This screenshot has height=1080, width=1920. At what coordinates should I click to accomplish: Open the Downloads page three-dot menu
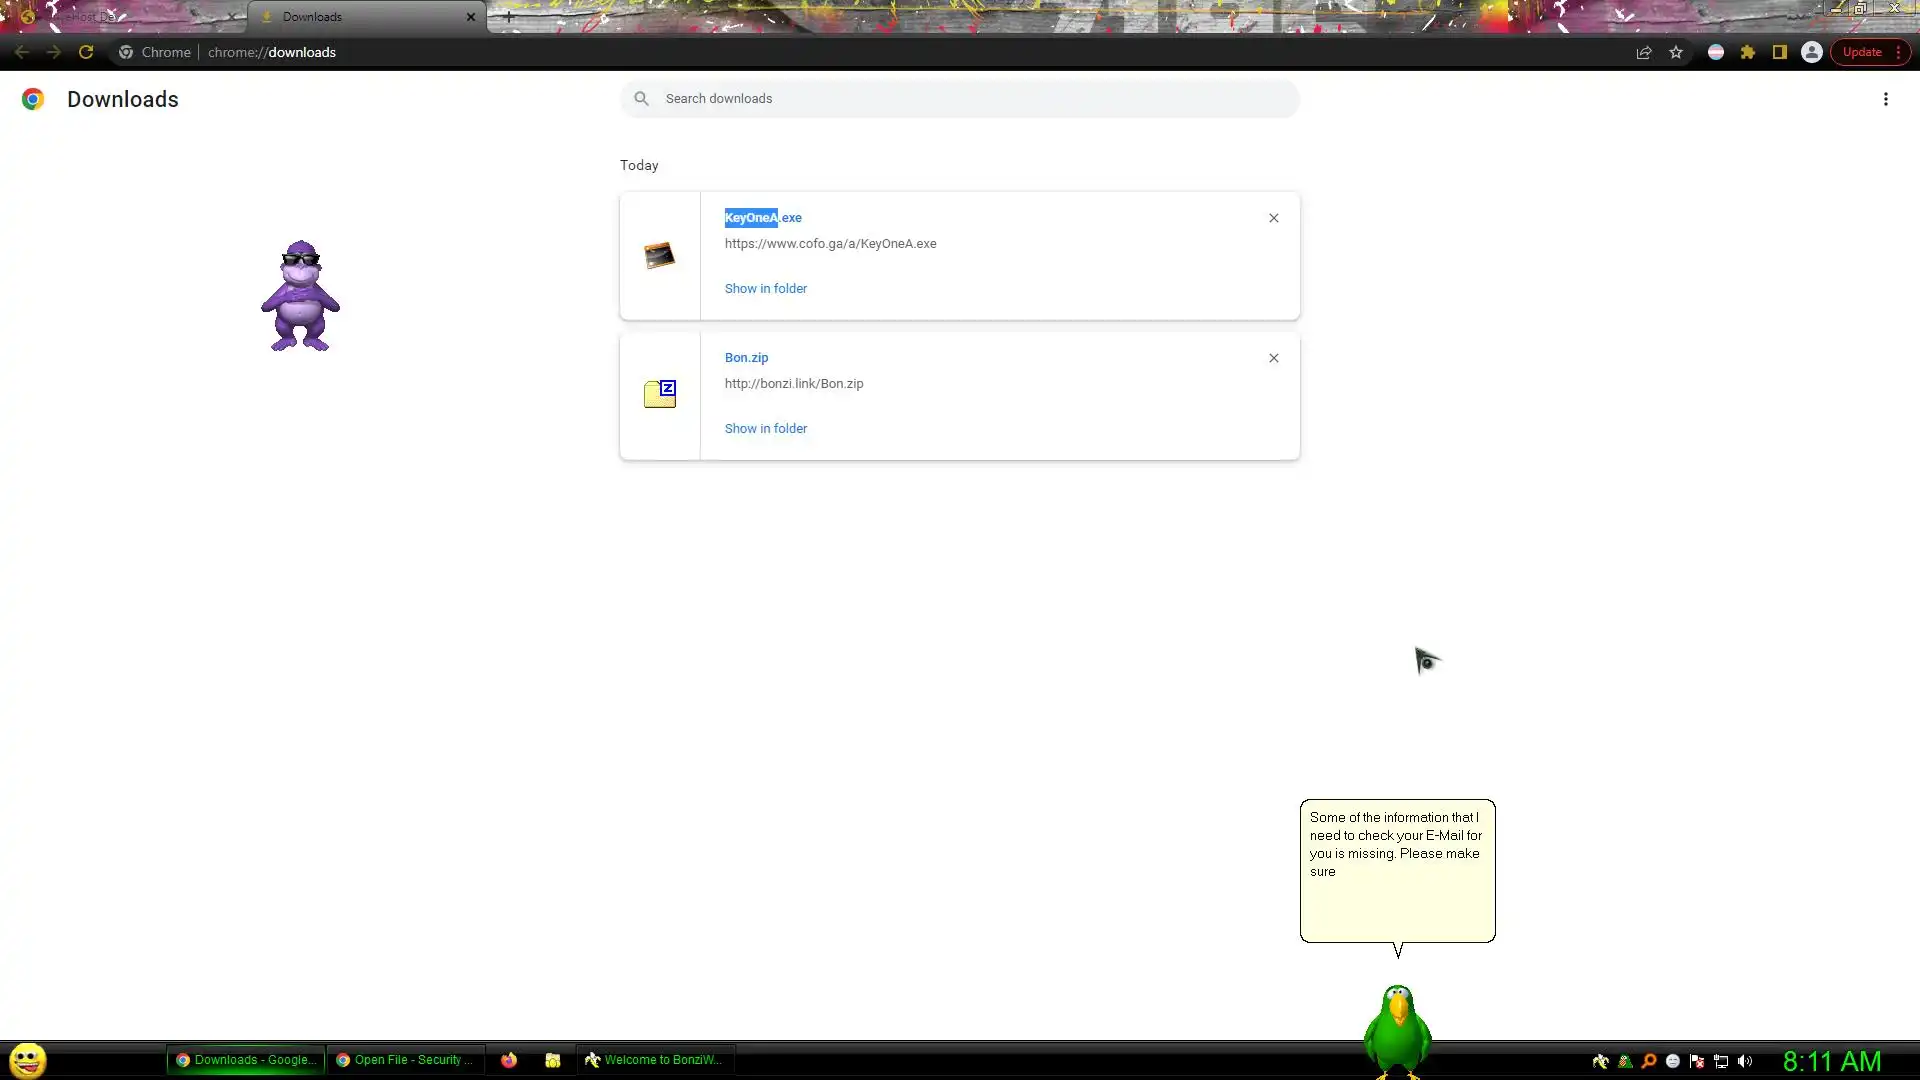1885,99
